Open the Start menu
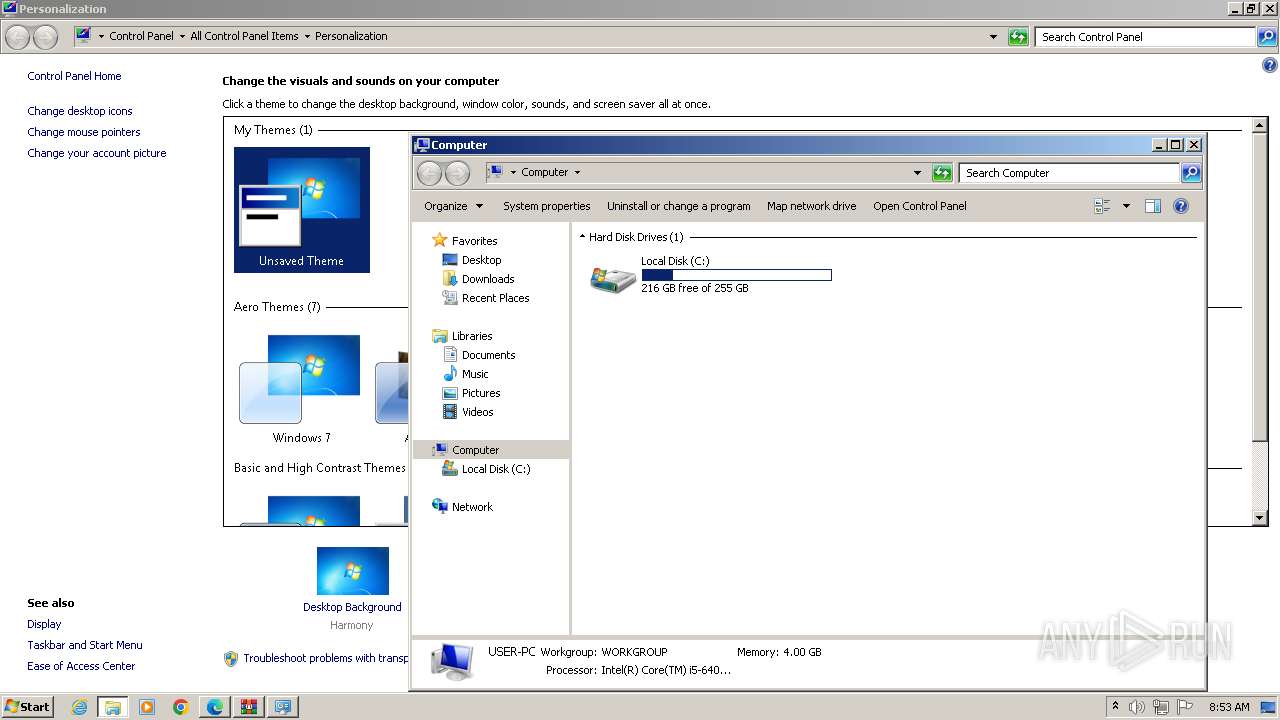 tap(27, 707)
